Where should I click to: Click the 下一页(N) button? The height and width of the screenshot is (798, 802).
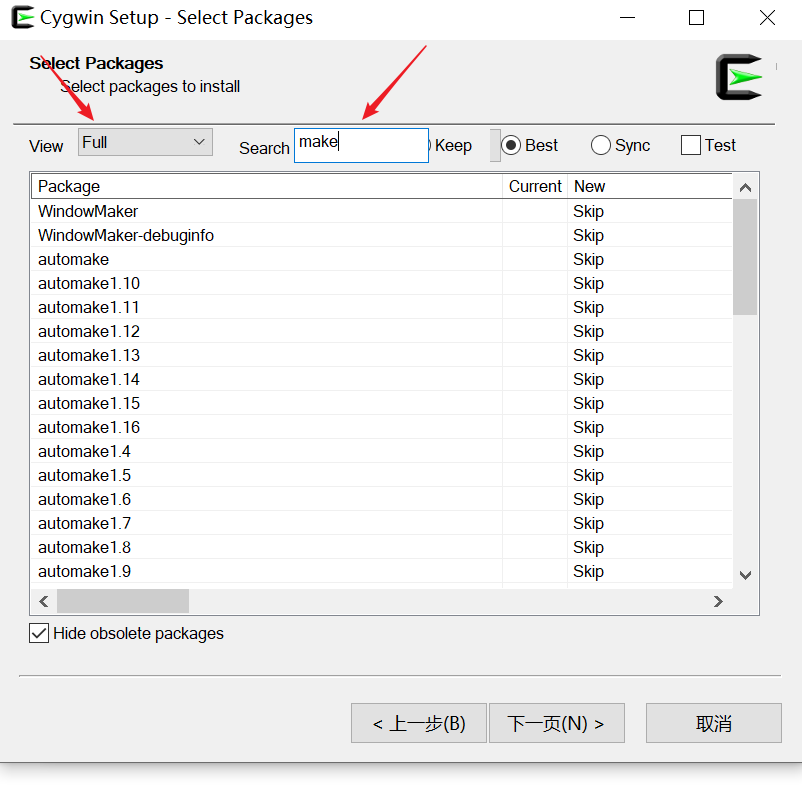[x=556, y=722]
